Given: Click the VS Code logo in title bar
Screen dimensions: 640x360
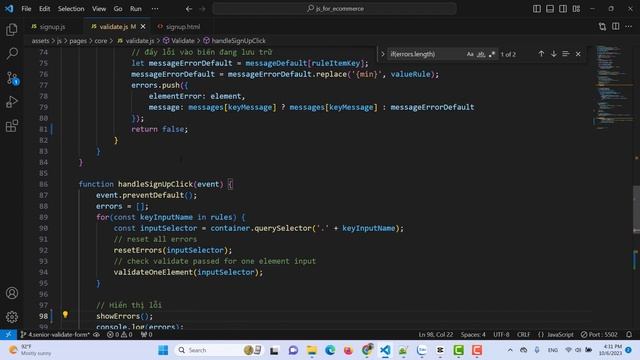Looking at the screenshot, I should pos(9,9).
